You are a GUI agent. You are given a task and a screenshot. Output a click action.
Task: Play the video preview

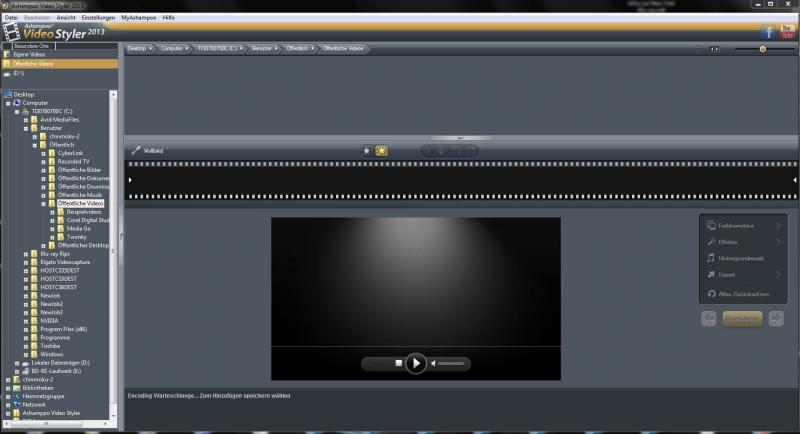(415, 363)
